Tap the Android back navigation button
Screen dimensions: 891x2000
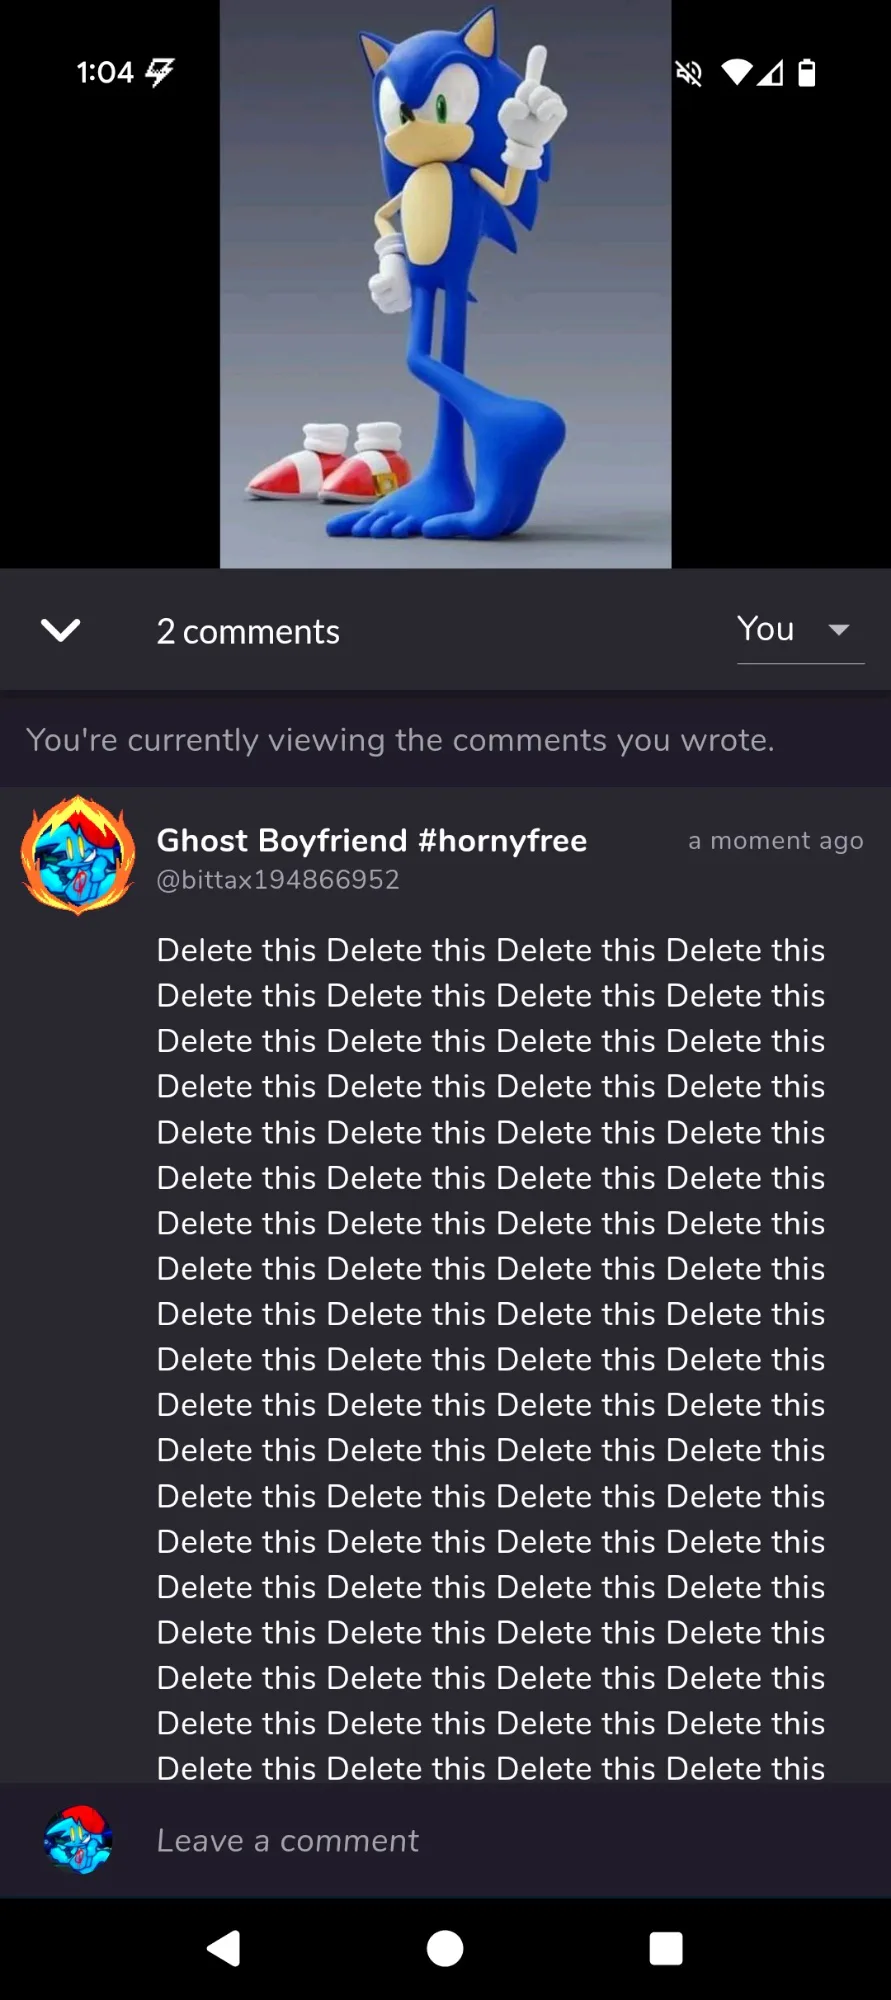tap(224, 1948)
